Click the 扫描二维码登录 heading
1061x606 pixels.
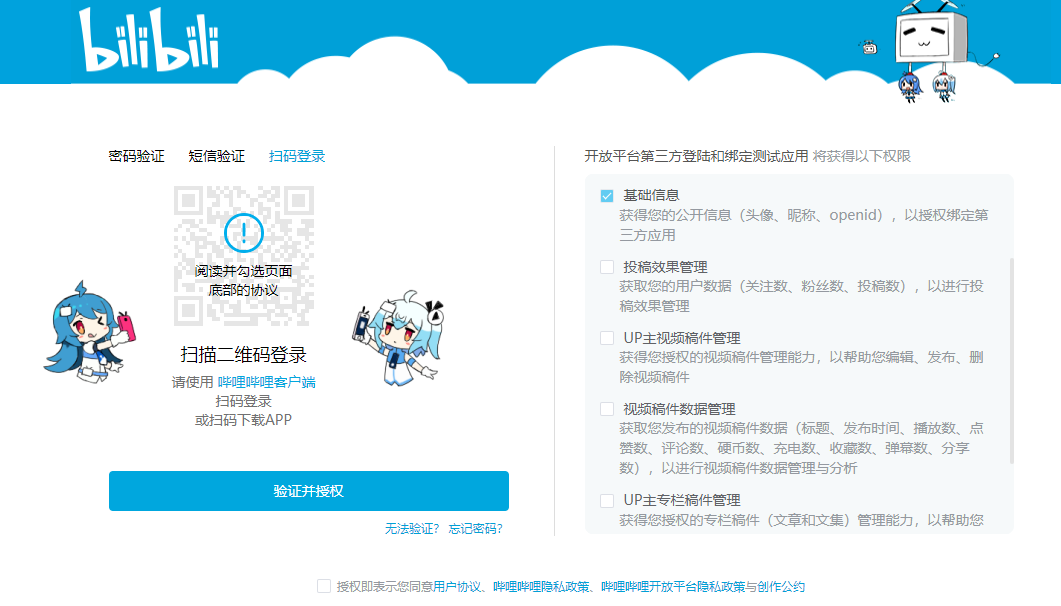(x=244, y=354)
